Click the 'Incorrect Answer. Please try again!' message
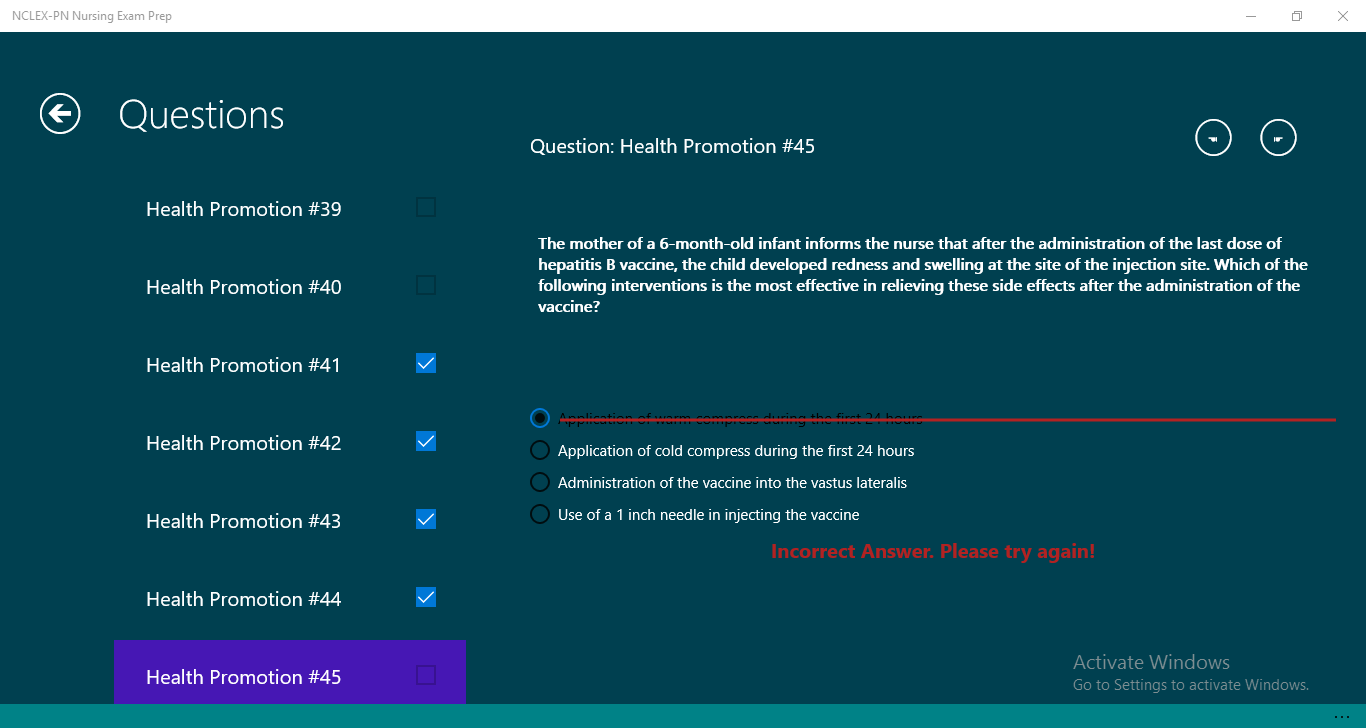The width and height of the screenshot is (1366, 728). (x=933, y=551)
